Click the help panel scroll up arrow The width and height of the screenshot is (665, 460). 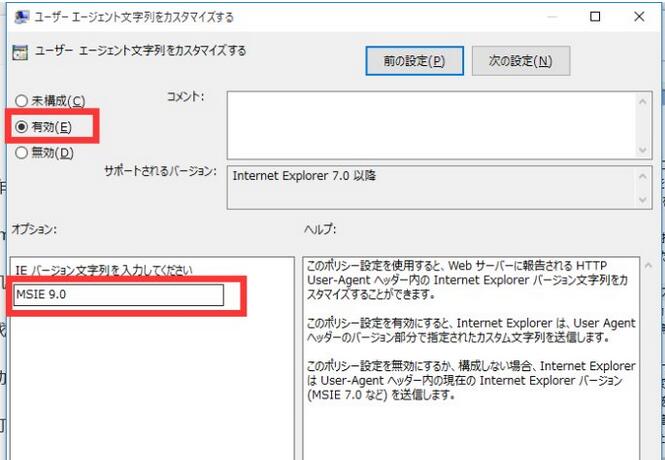(x=648, y=266)
